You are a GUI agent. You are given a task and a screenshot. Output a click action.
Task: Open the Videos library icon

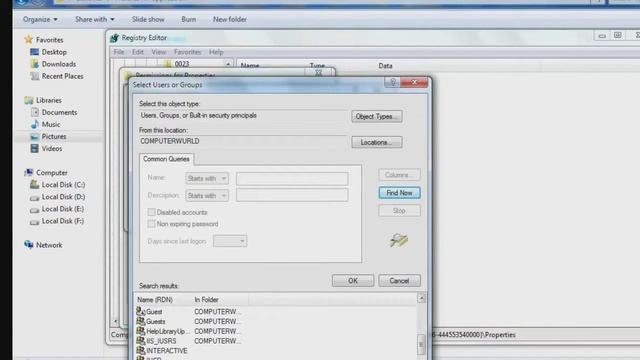pyautogui.click(x=35, y=148)
